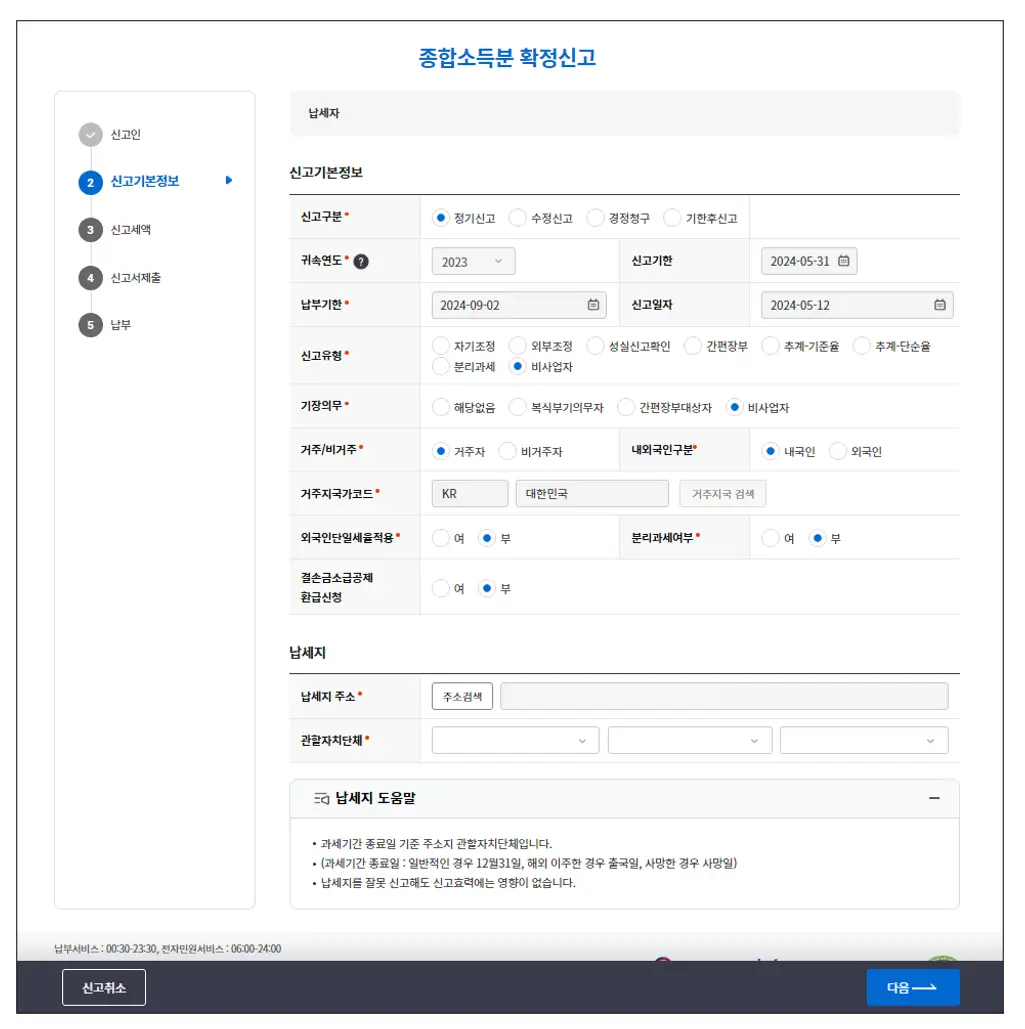Viewport: 1025px width, 1029px height.
Task: Open the calendar picker for 신고기한
Action: pos(845,260)
